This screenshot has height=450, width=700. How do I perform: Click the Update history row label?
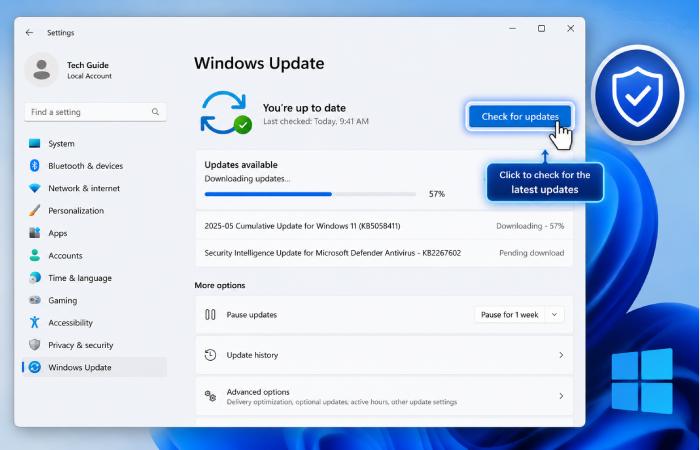point(252,355)
